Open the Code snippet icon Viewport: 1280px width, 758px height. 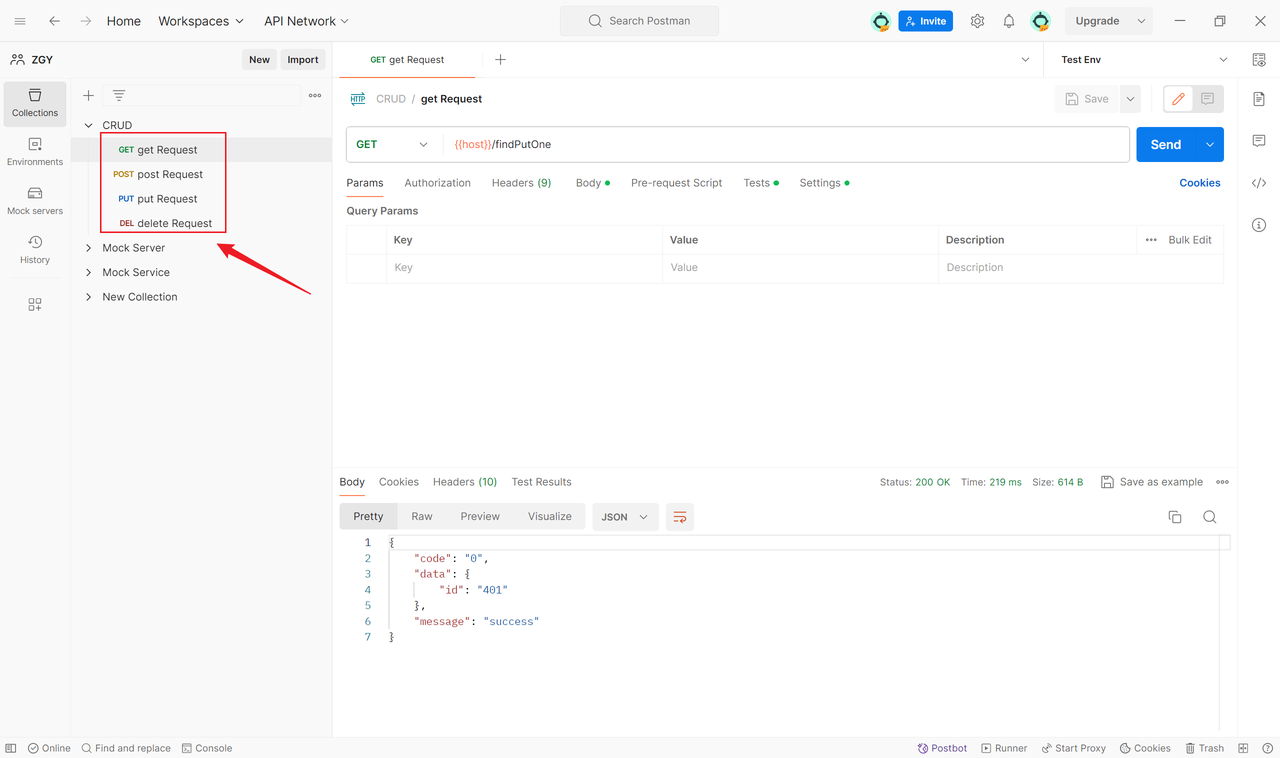coord(1259,183)
